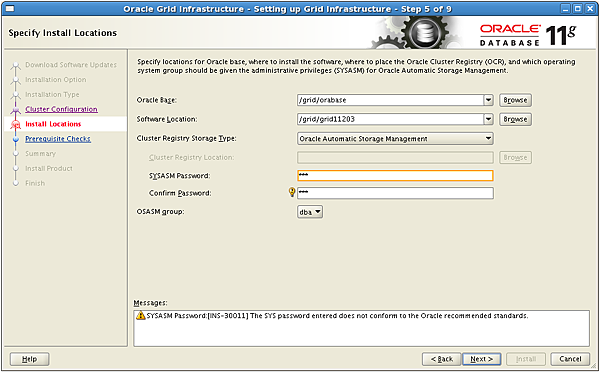
Task: Open the OSASM group dba dropdown
Action: (310, 212)
